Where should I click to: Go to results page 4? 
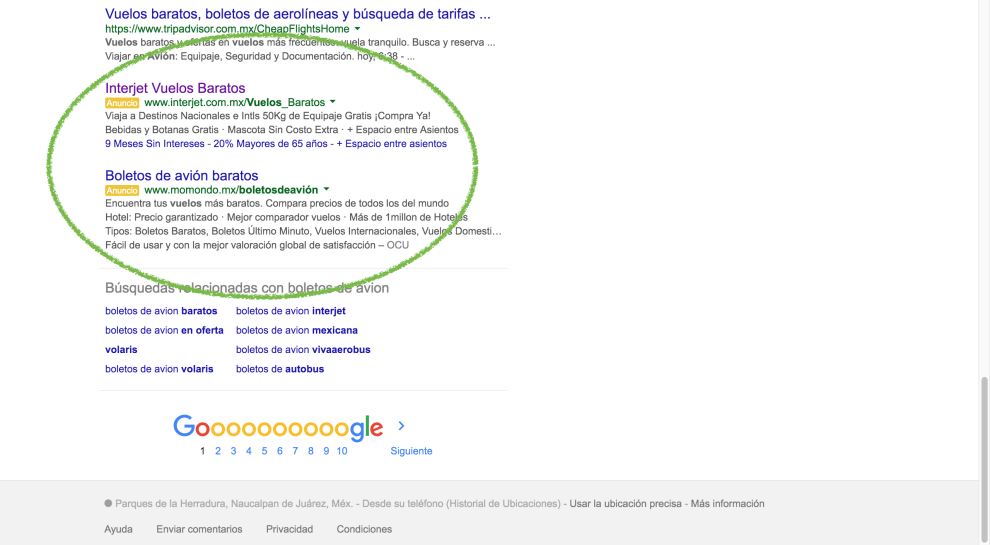pyautogui.click(x=249, y=451)
